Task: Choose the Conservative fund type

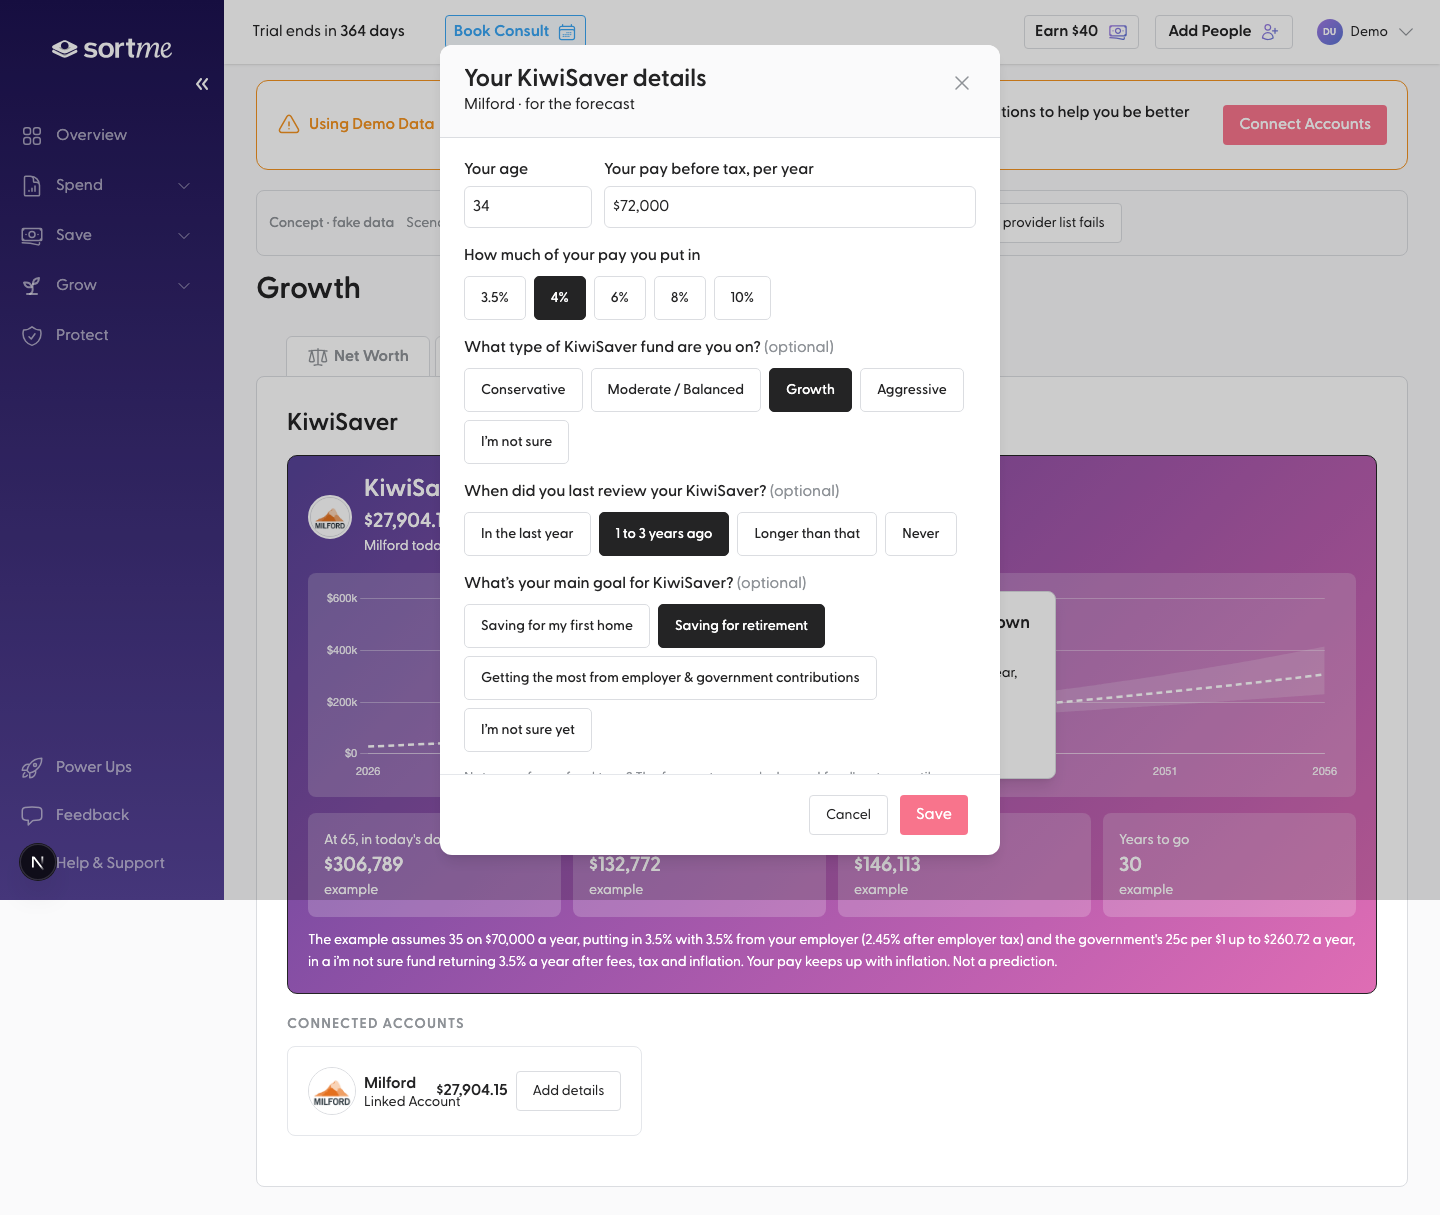Action: (x=523, y=390)
